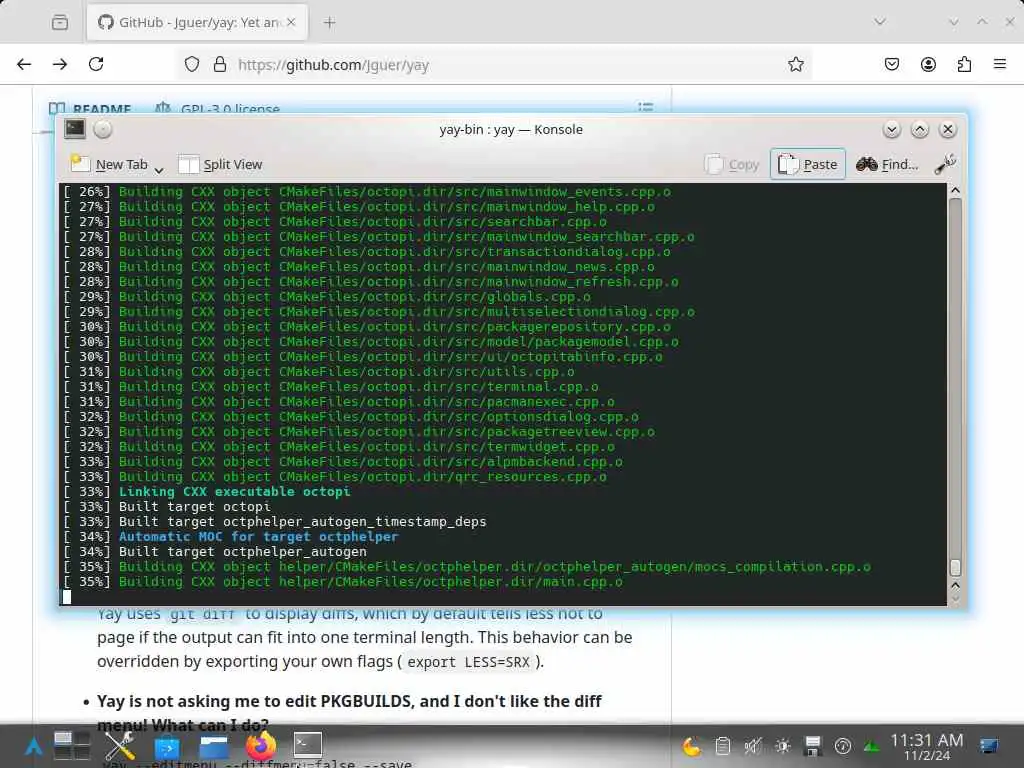Switch to Konsole from the taskbar
1024x768 pixels.
pyautogui.click(x=307, y=744)
